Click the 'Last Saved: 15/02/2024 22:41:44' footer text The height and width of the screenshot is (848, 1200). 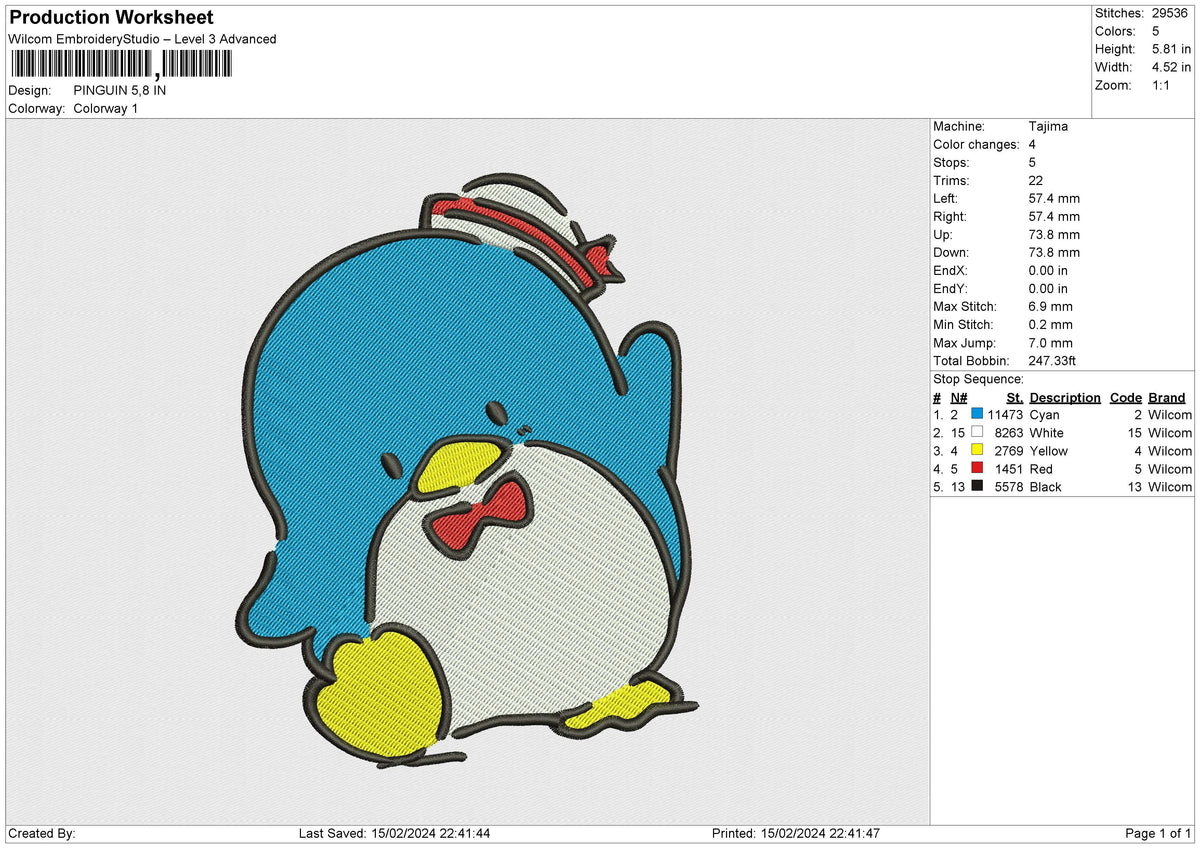(394, 833)
